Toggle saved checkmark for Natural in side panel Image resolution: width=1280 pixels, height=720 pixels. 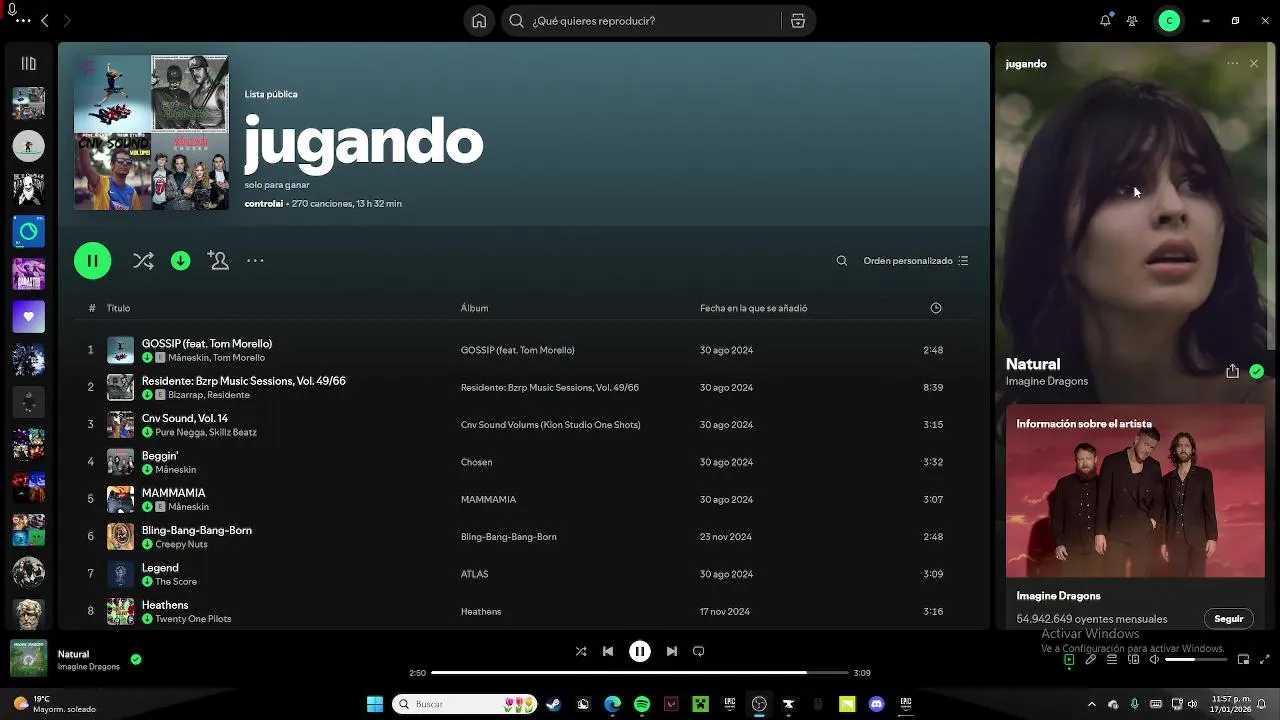point(1257,371)
